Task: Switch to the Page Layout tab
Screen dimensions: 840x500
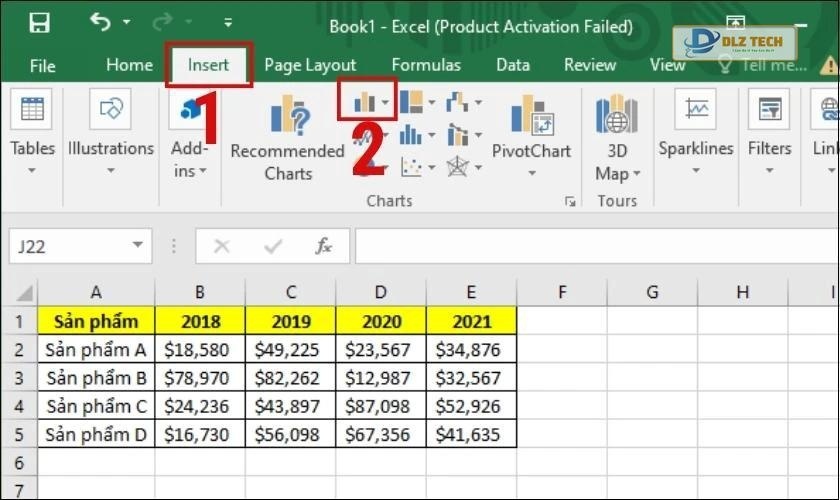Action: pyautogui.click(x=310, y=65)
